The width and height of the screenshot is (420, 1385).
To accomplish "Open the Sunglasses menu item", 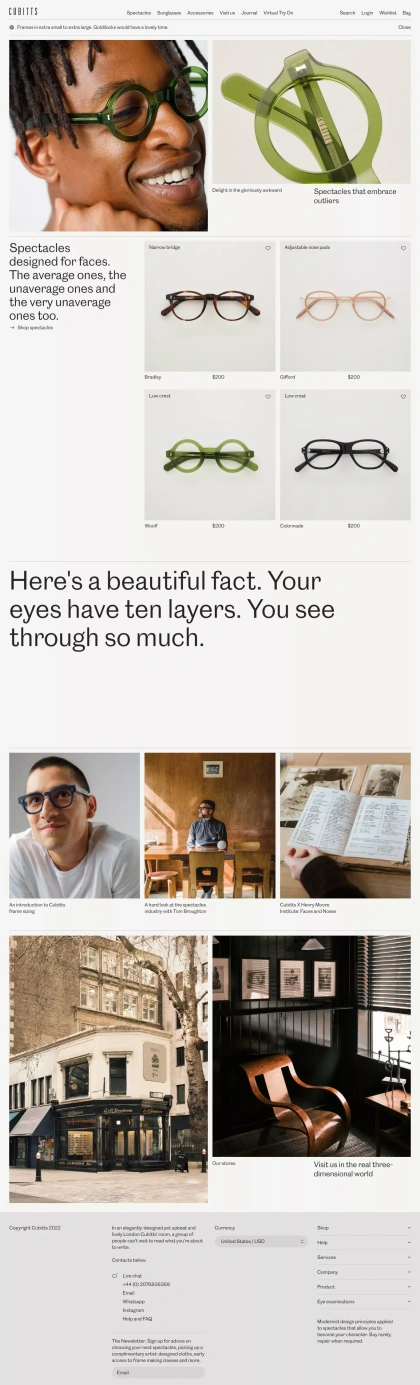I will tap(169, 13).
